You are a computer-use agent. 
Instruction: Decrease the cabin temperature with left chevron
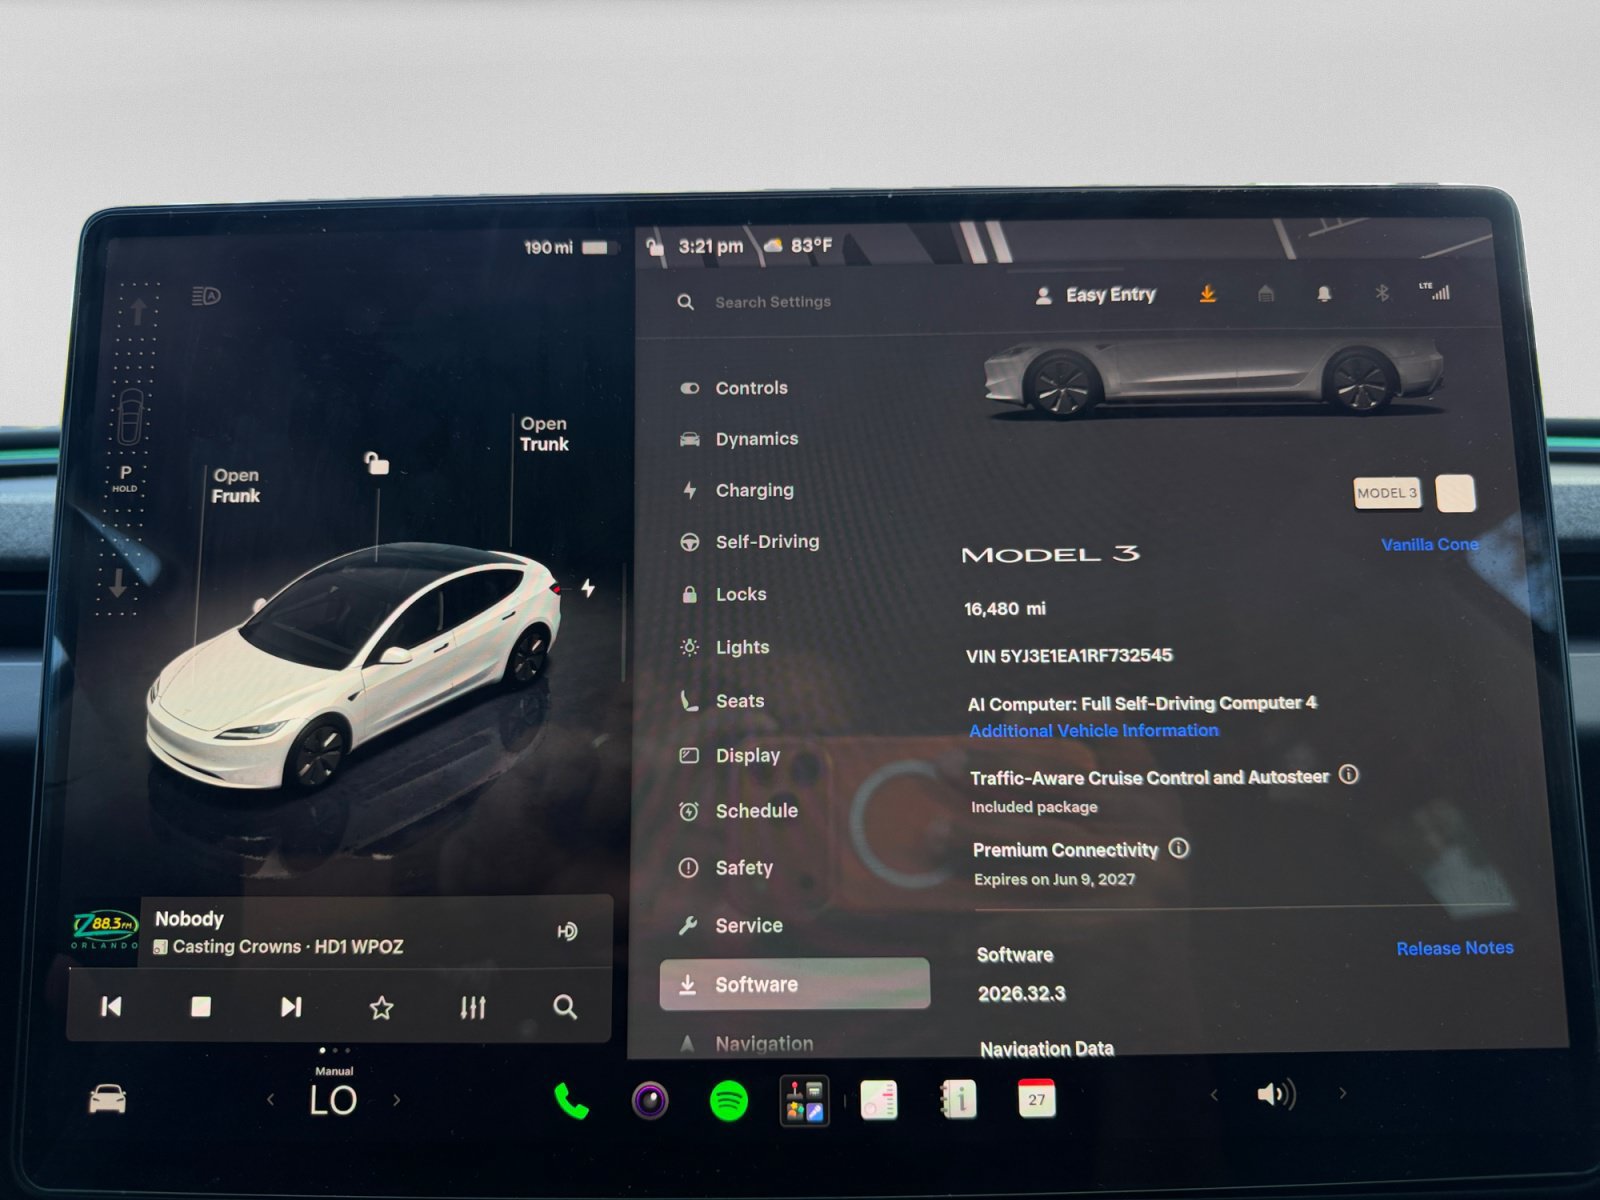pos(270,1100)
